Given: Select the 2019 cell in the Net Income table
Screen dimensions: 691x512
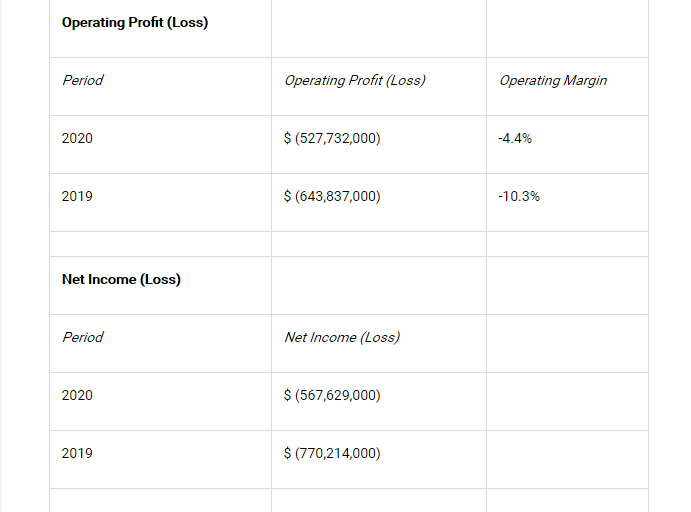Looking at the screenshot, I should [x=77, y=453].
